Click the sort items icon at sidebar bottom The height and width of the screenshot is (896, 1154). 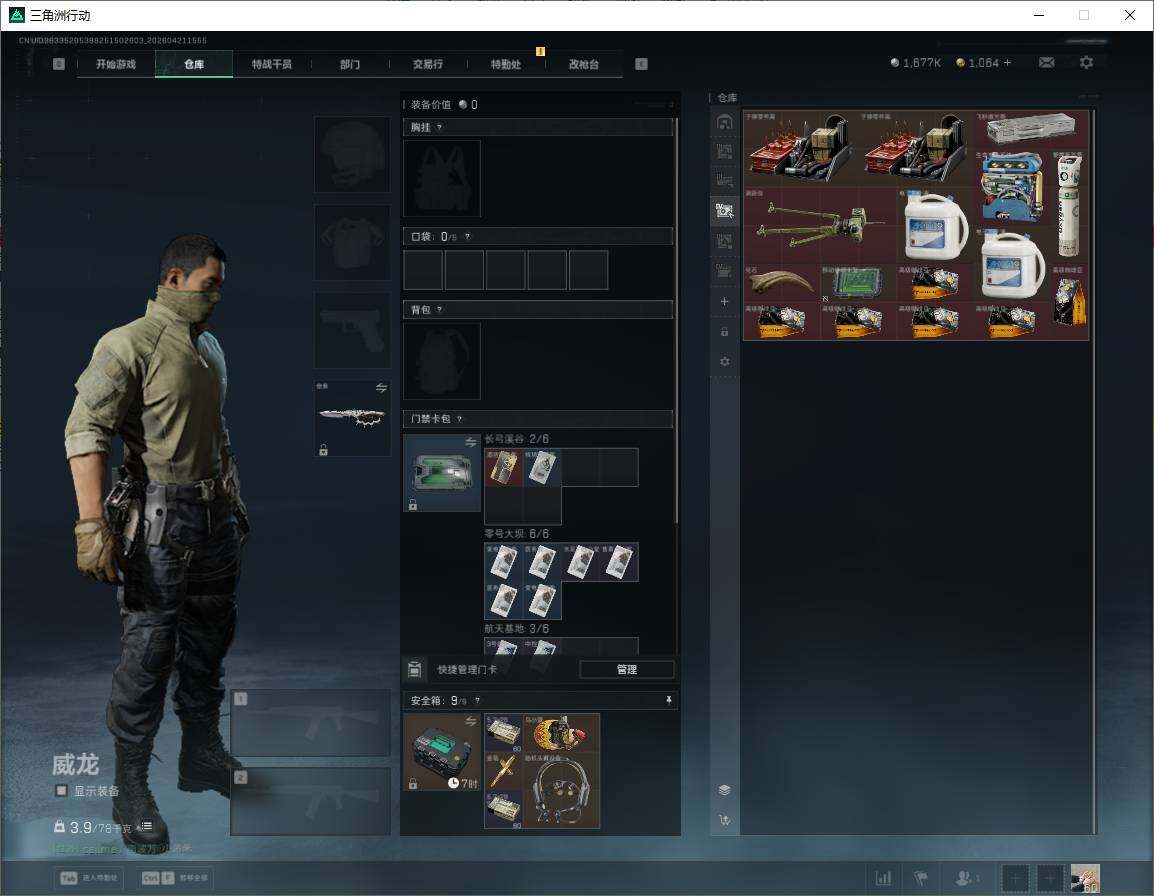725,819
